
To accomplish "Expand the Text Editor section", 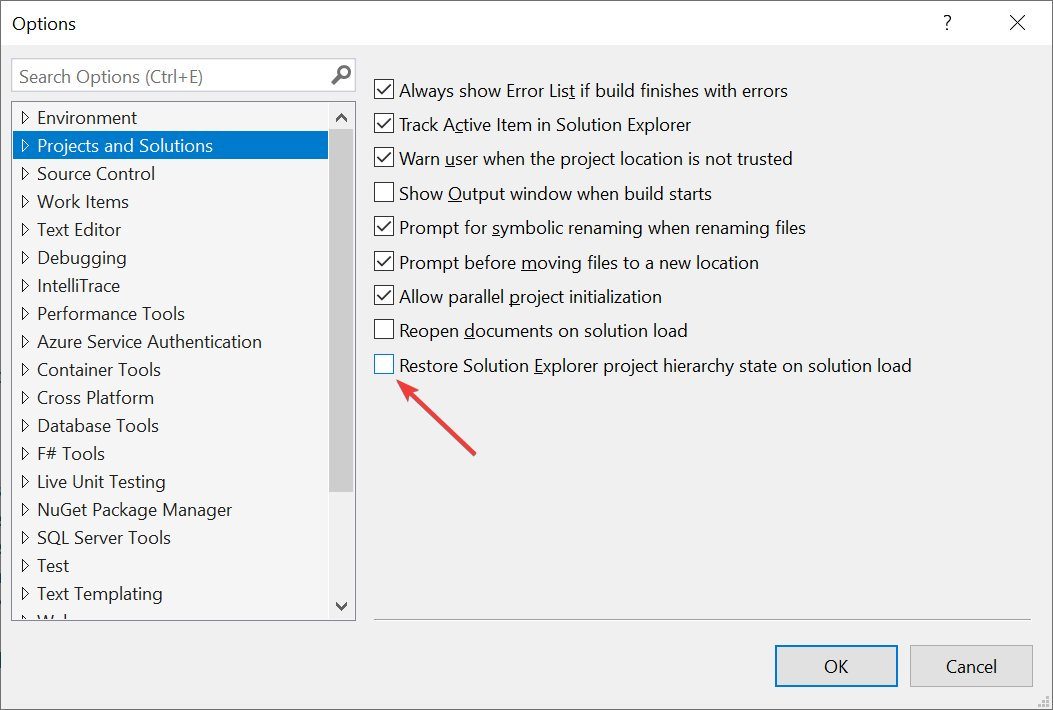I will pyautogui.click(x=24, y=229).
